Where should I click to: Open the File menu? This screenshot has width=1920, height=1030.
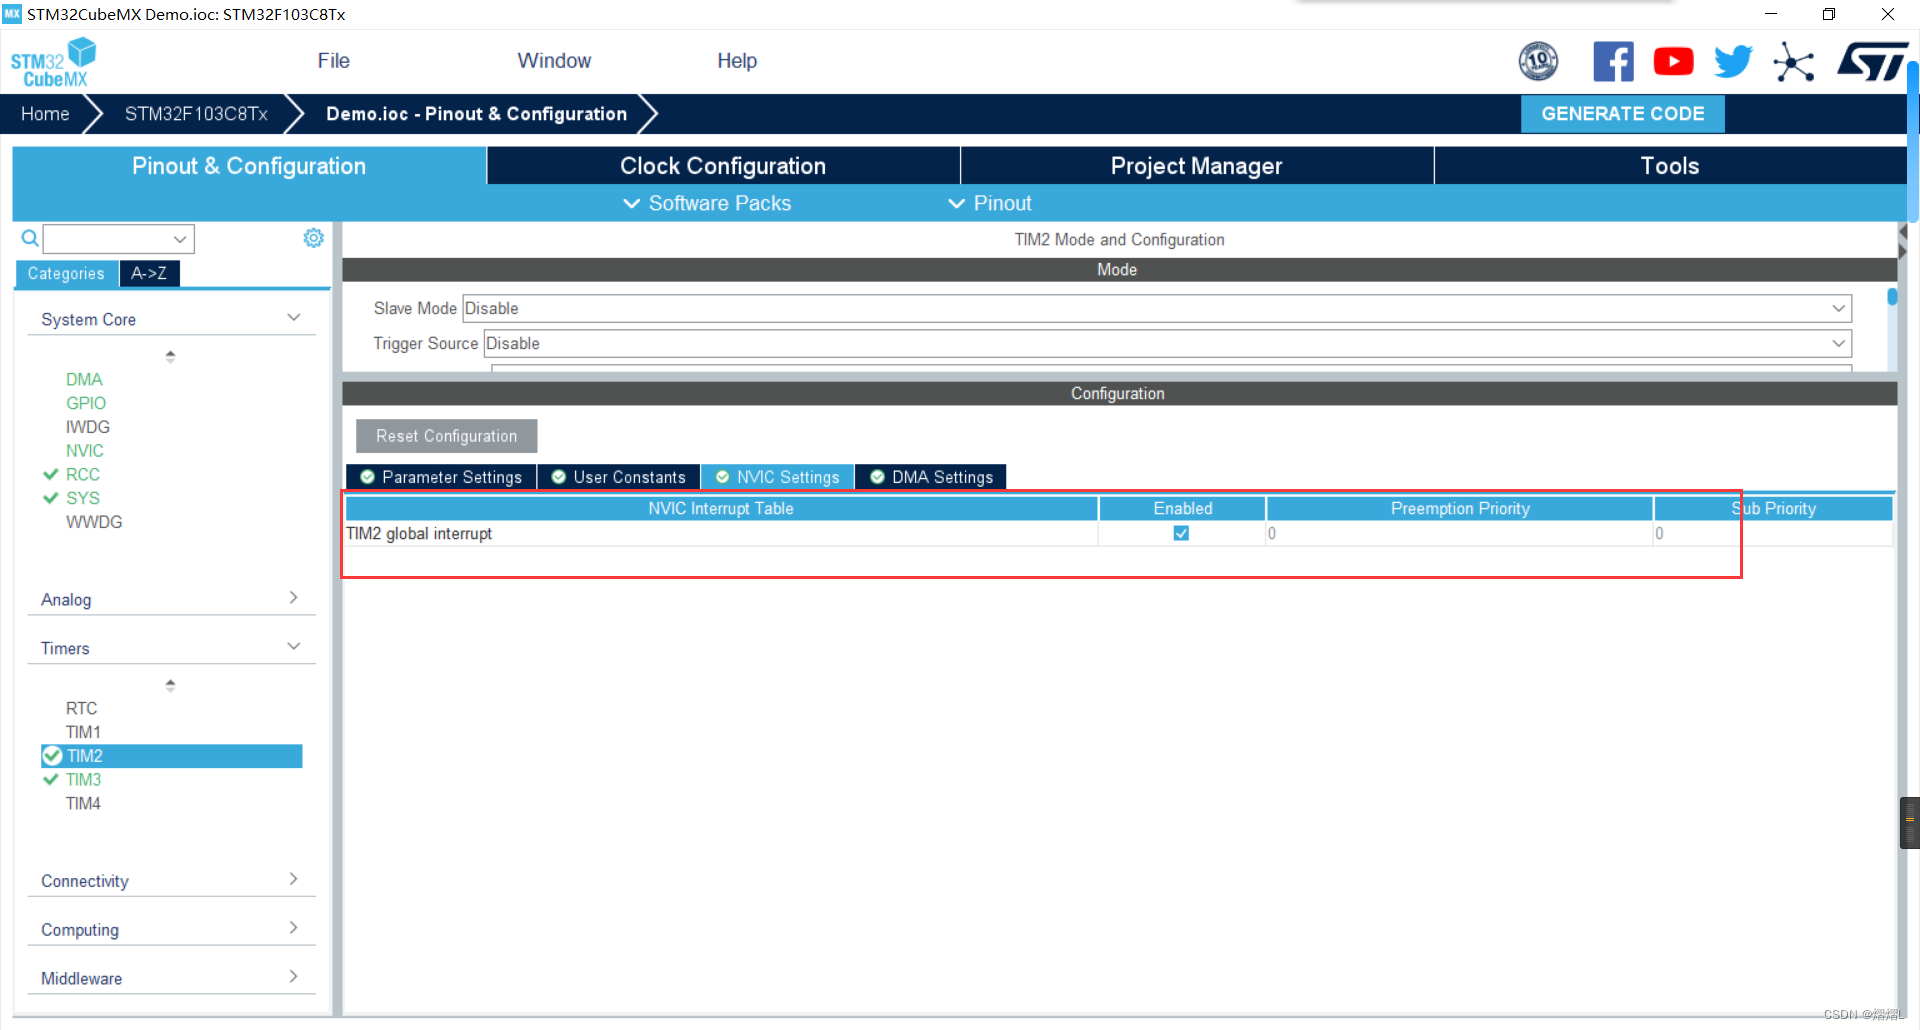point(333,61)
